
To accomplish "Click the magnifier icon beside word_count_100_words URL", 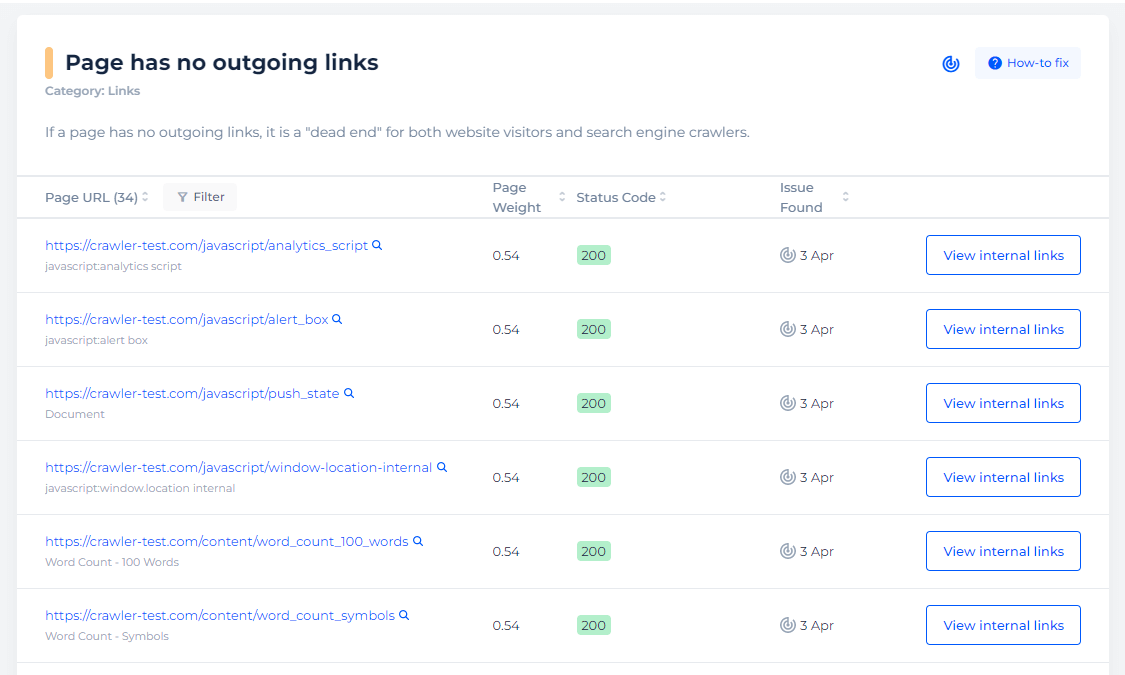I will (417, 541).
